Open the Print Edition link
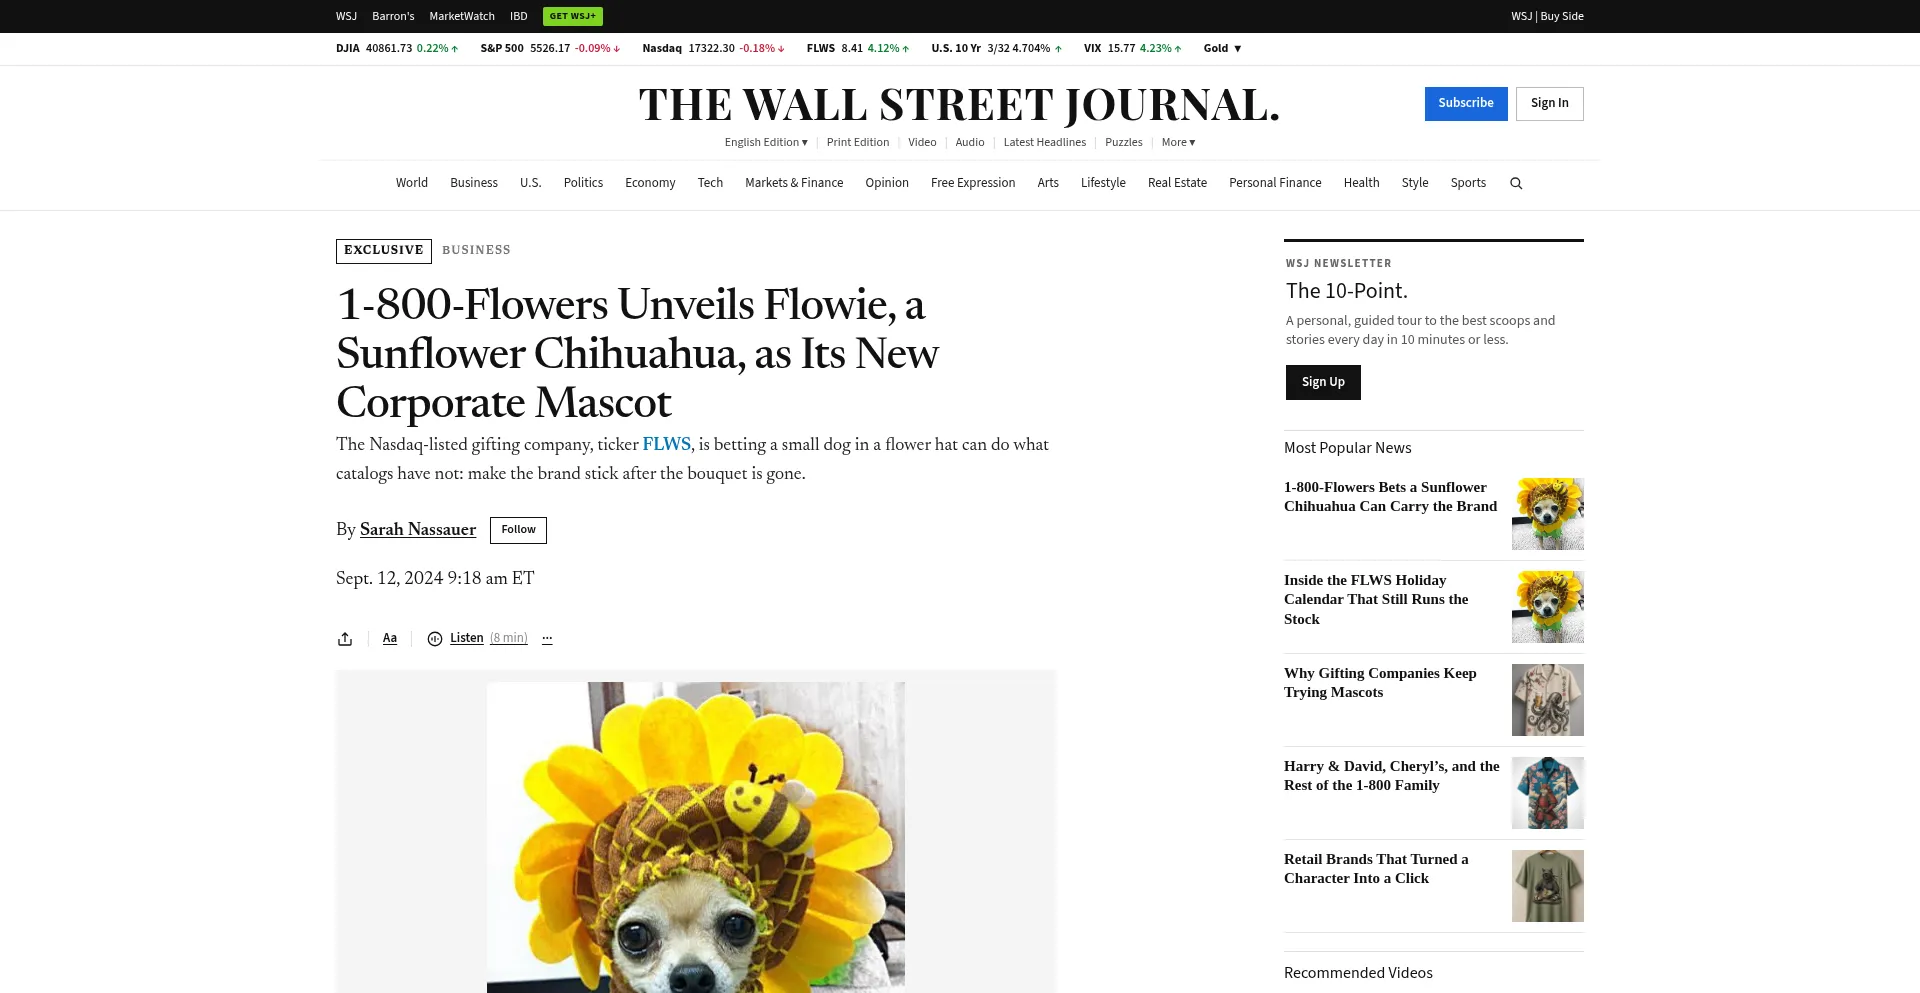 pos(858,142)
